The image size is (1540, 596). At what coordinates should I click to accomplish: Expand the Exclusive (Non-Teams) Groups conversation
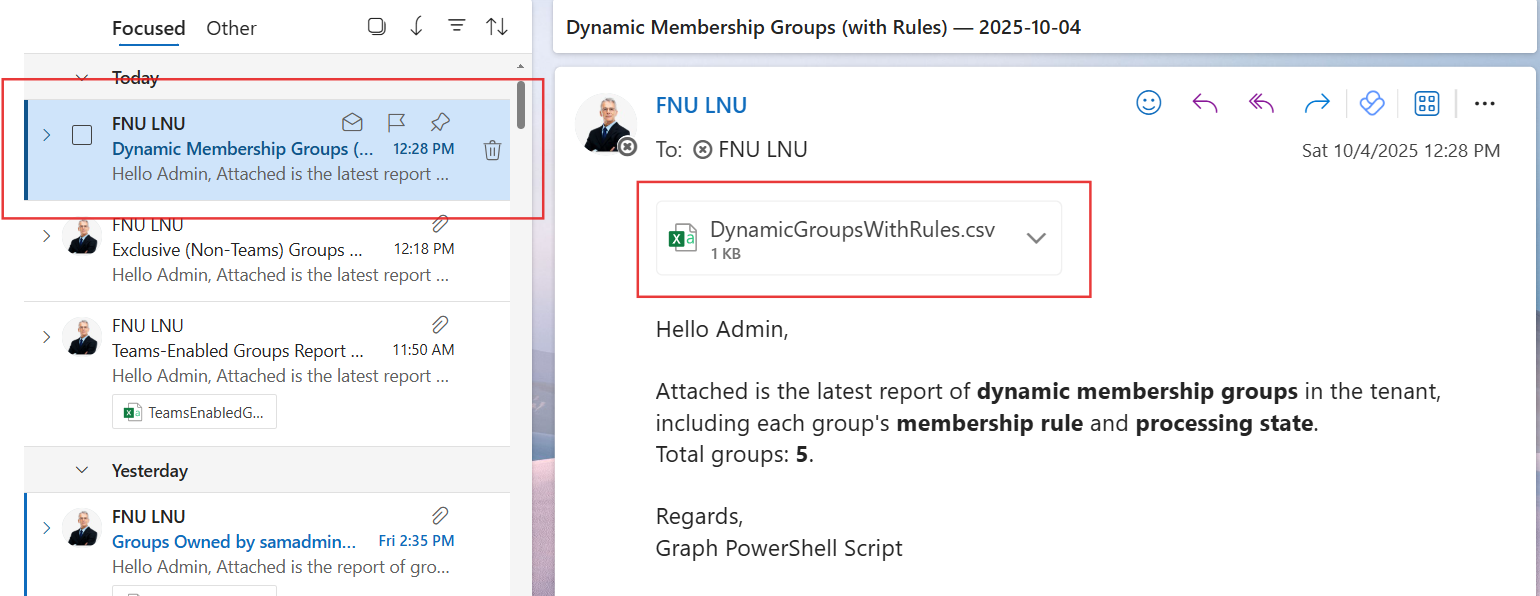point(46,236)
